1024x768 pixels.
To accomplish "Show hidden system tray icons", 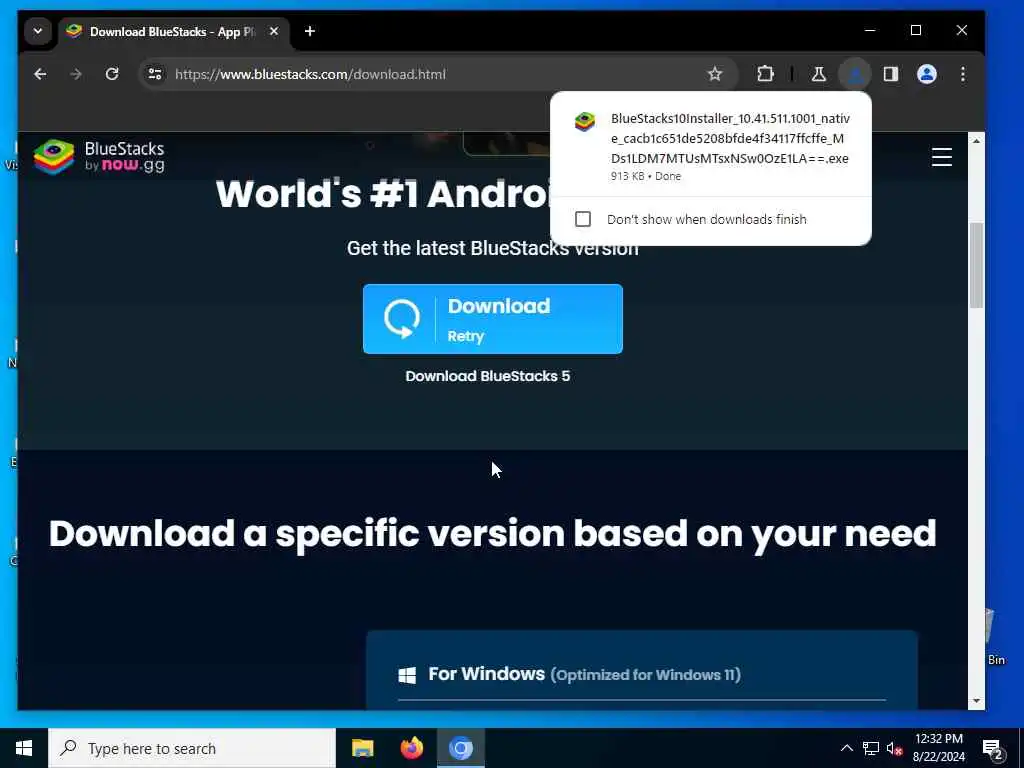I will [846, 748].
